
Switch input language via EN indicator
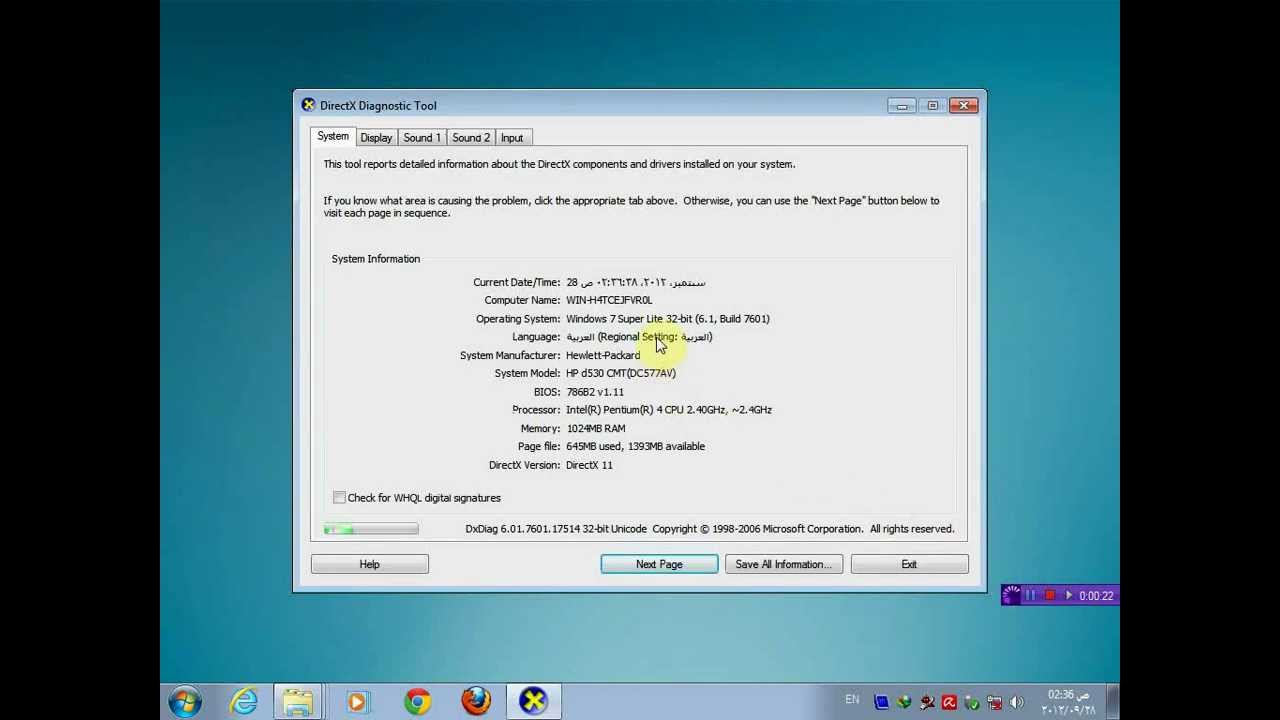coord(852,700)
